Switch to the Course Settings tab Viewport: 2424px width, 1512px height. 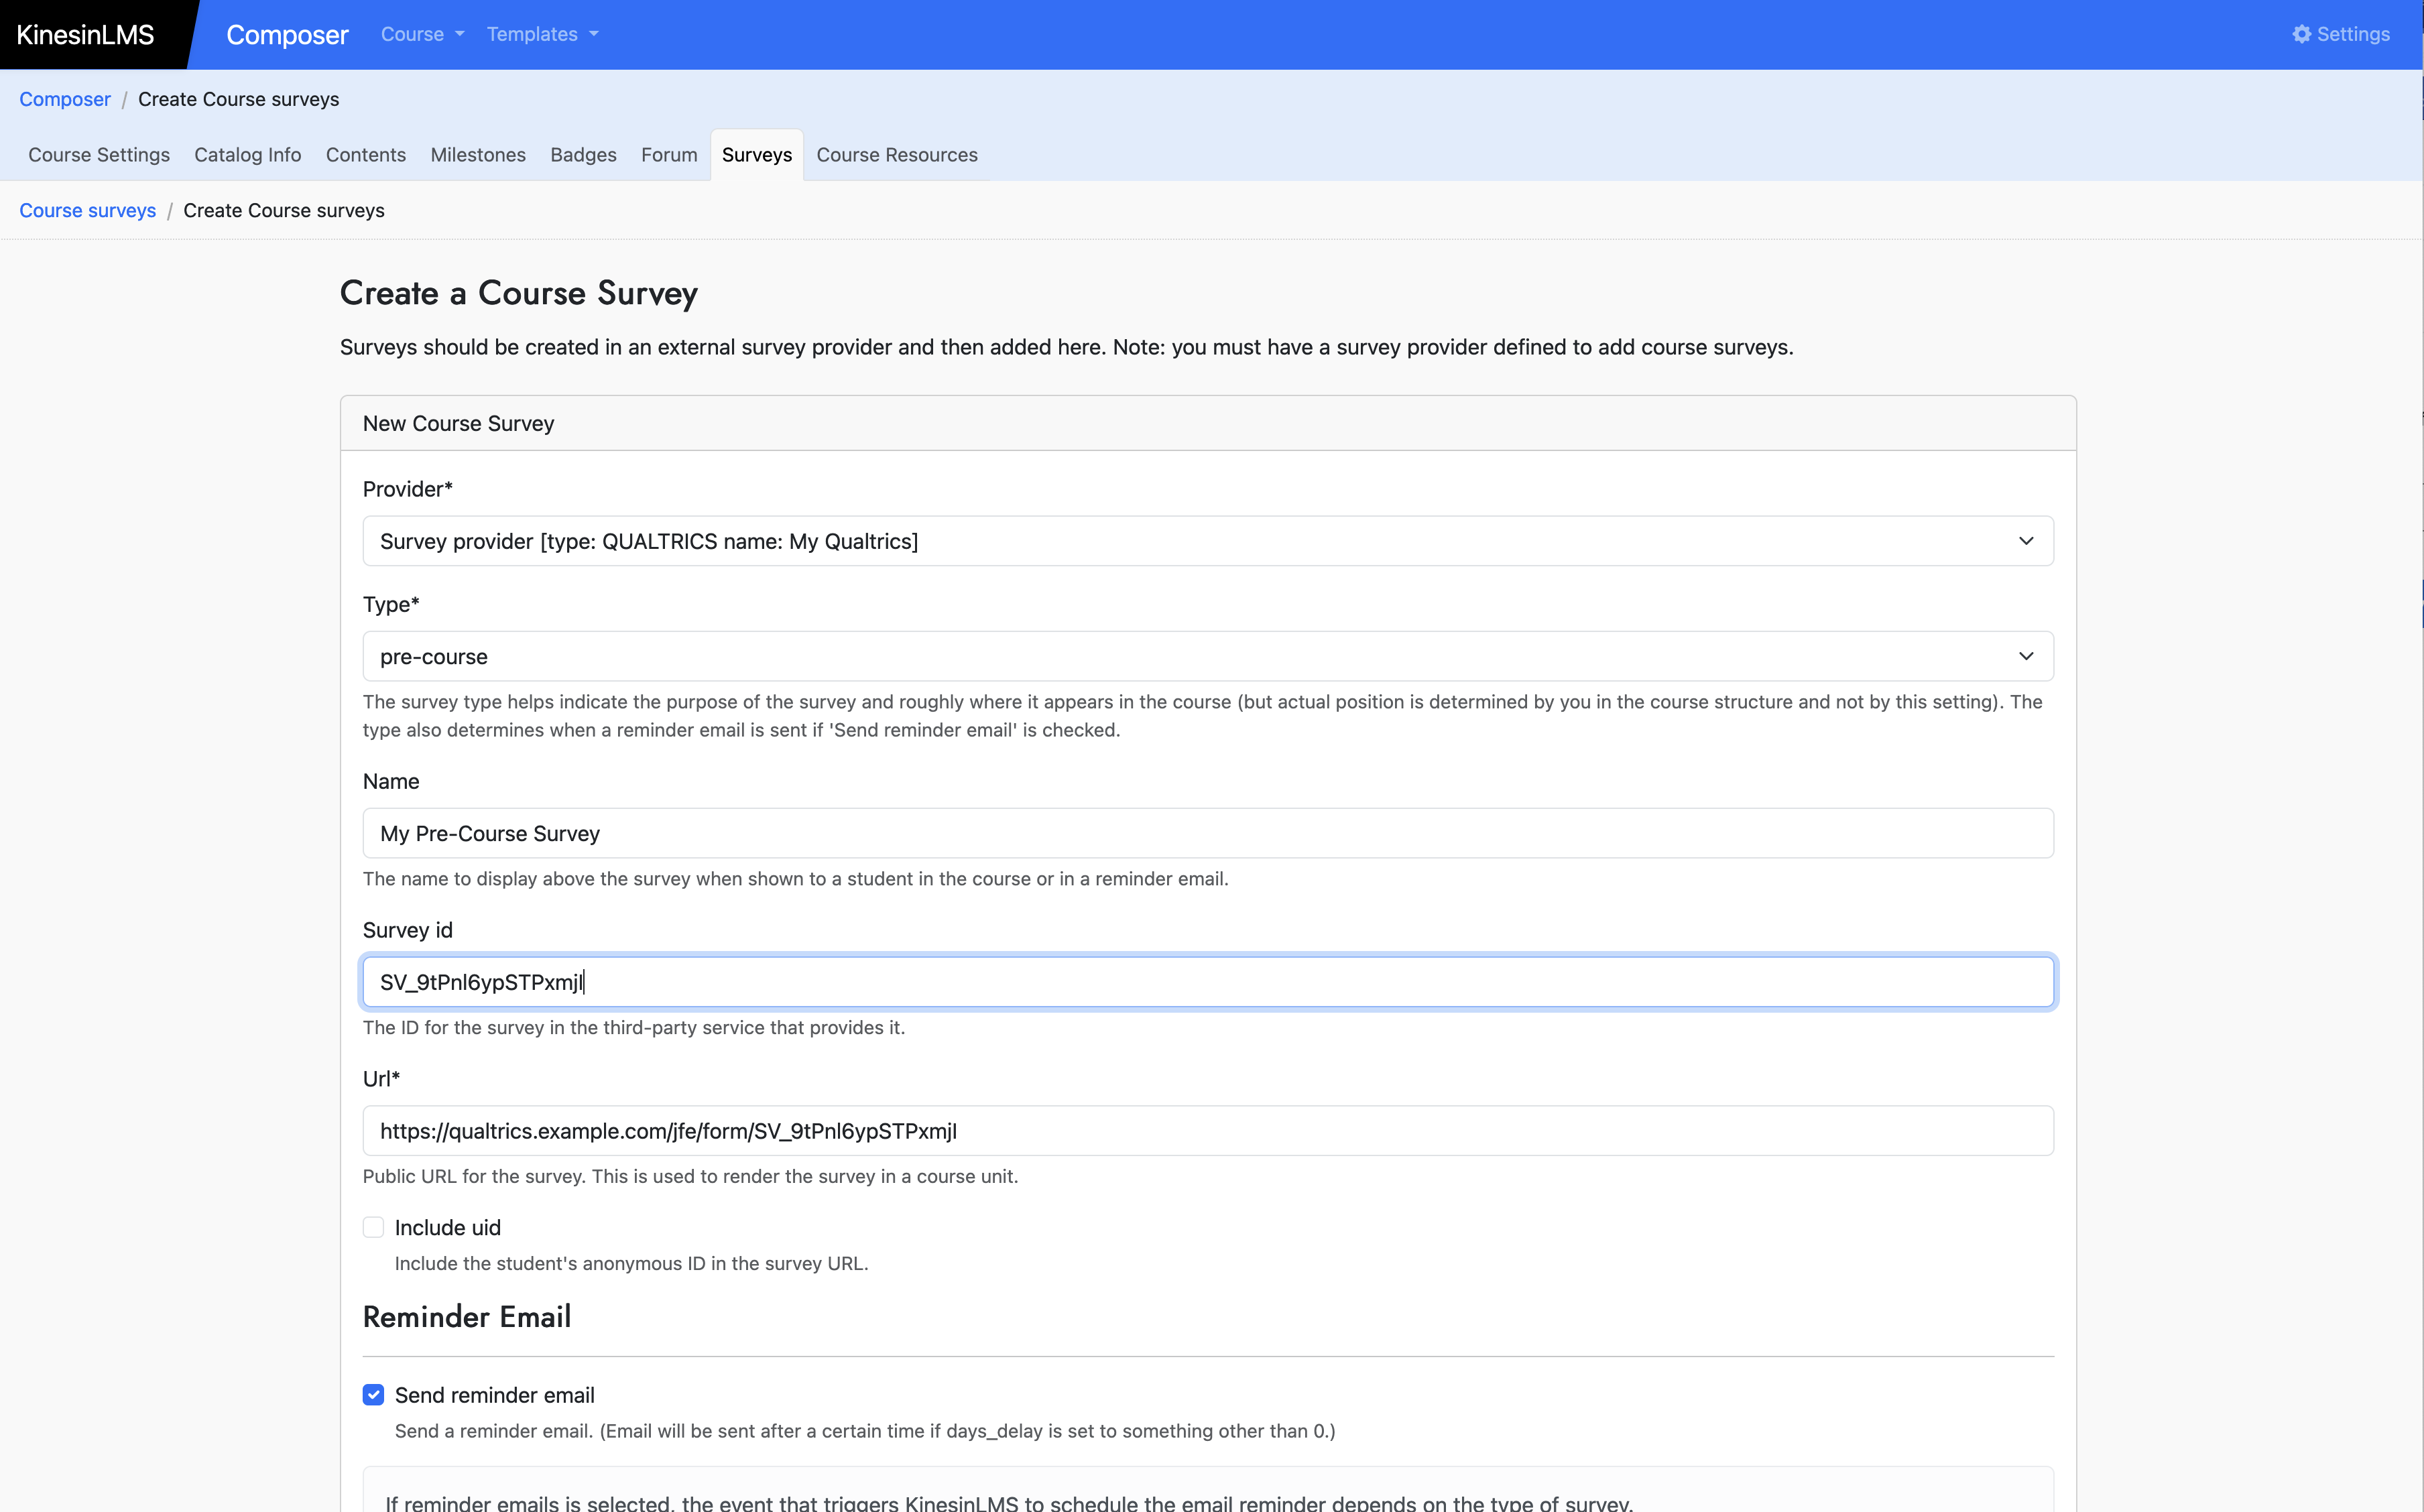99,155
